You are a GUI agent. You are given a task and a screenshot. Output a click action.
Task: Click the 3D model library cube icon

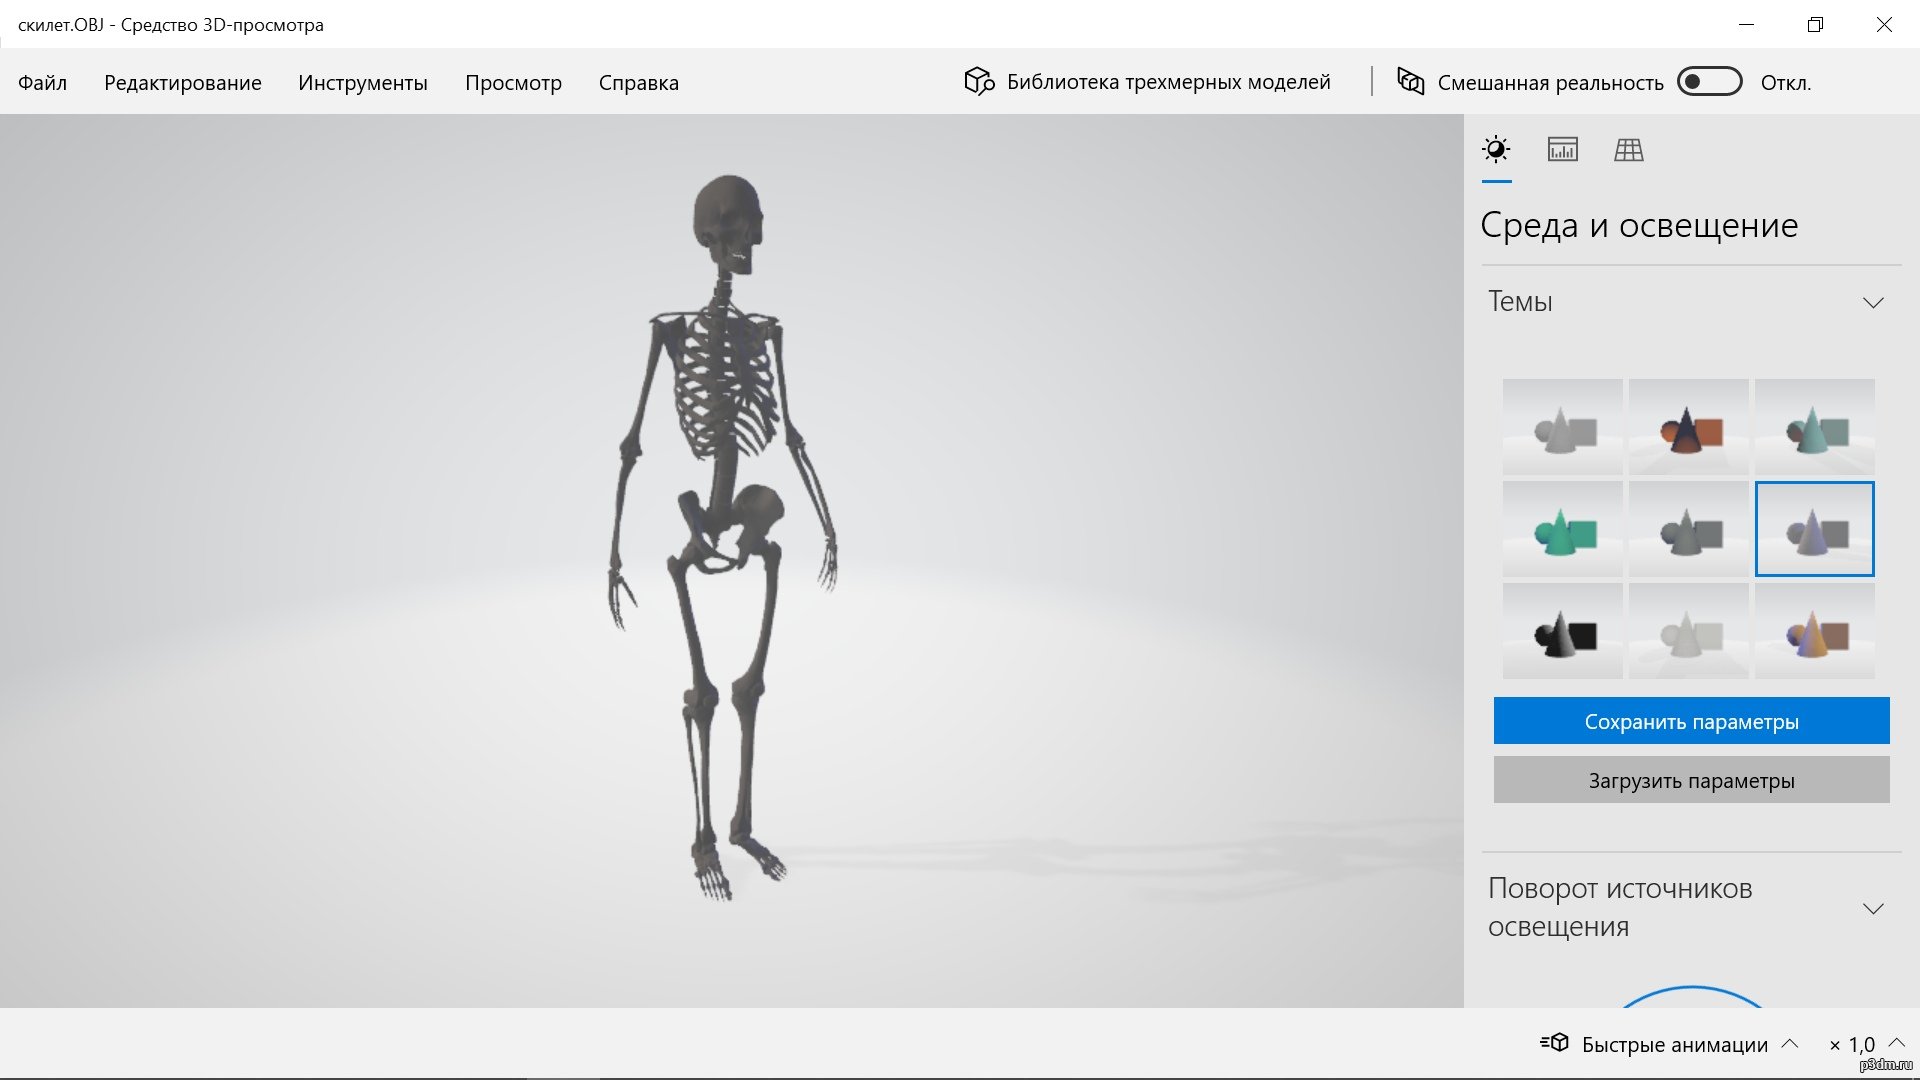click(978, 81)
